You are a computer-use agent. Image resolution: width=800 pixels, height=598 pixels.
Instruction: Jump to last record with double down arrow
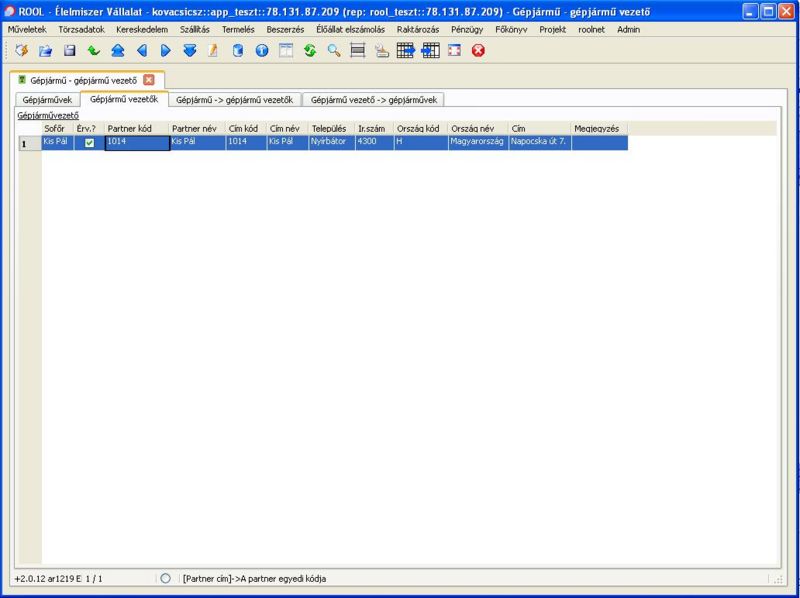190,51
